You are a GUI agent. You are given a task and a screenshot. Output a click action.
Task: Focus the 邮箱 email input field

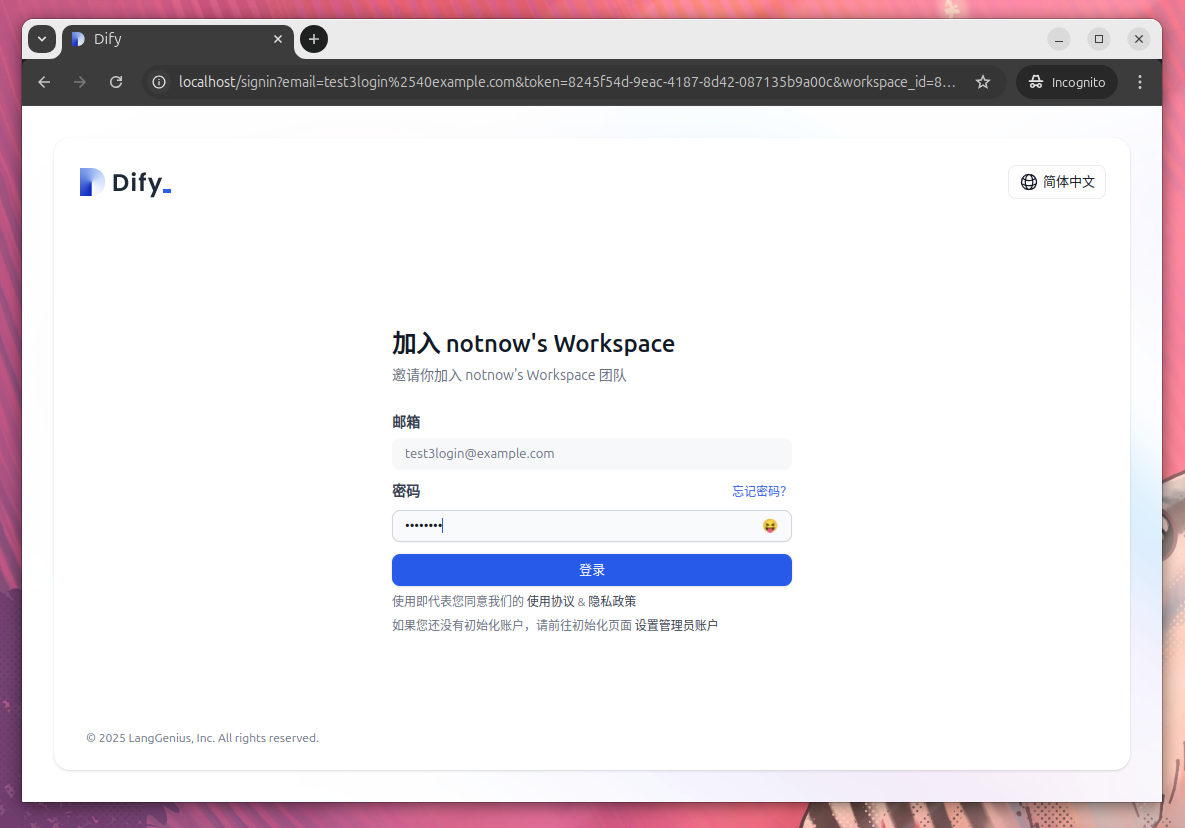click(591, 454)
